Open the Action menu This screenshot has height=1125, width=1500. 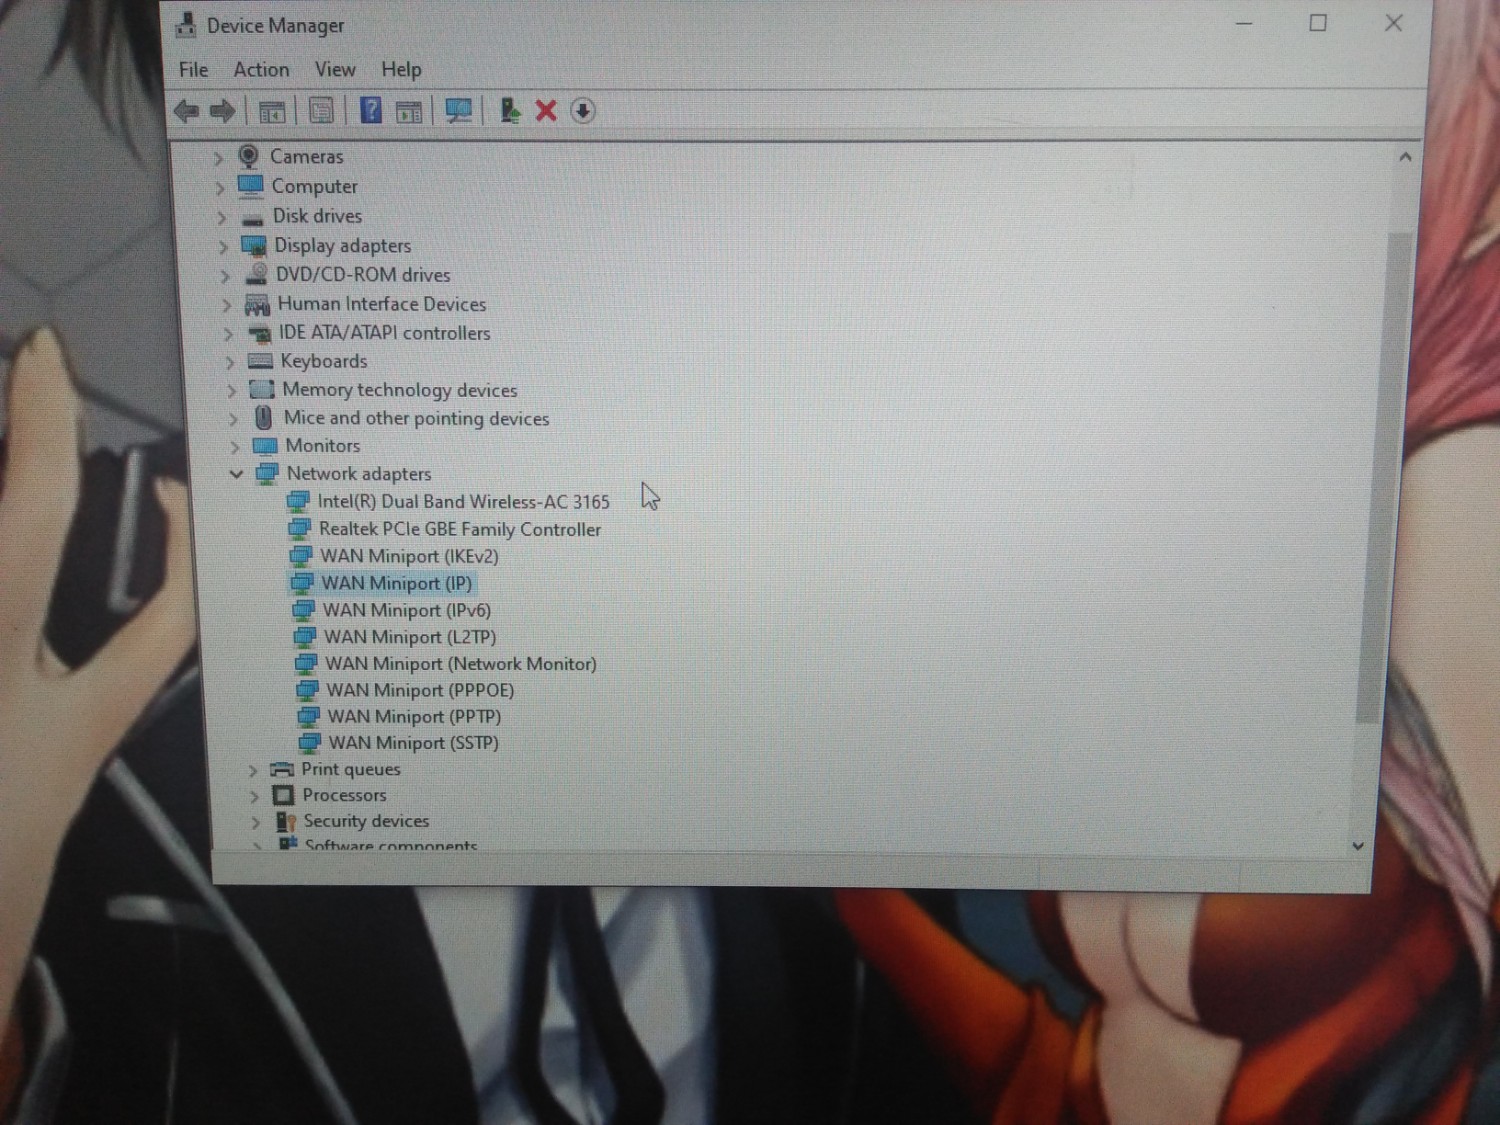[261, 70]
